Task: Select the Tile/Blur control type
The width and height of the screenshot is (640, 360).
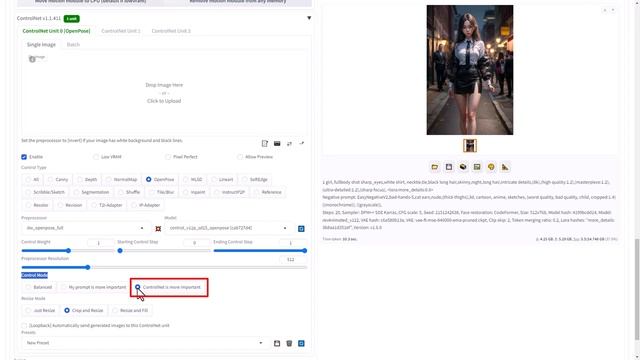Action: (161, 192)
